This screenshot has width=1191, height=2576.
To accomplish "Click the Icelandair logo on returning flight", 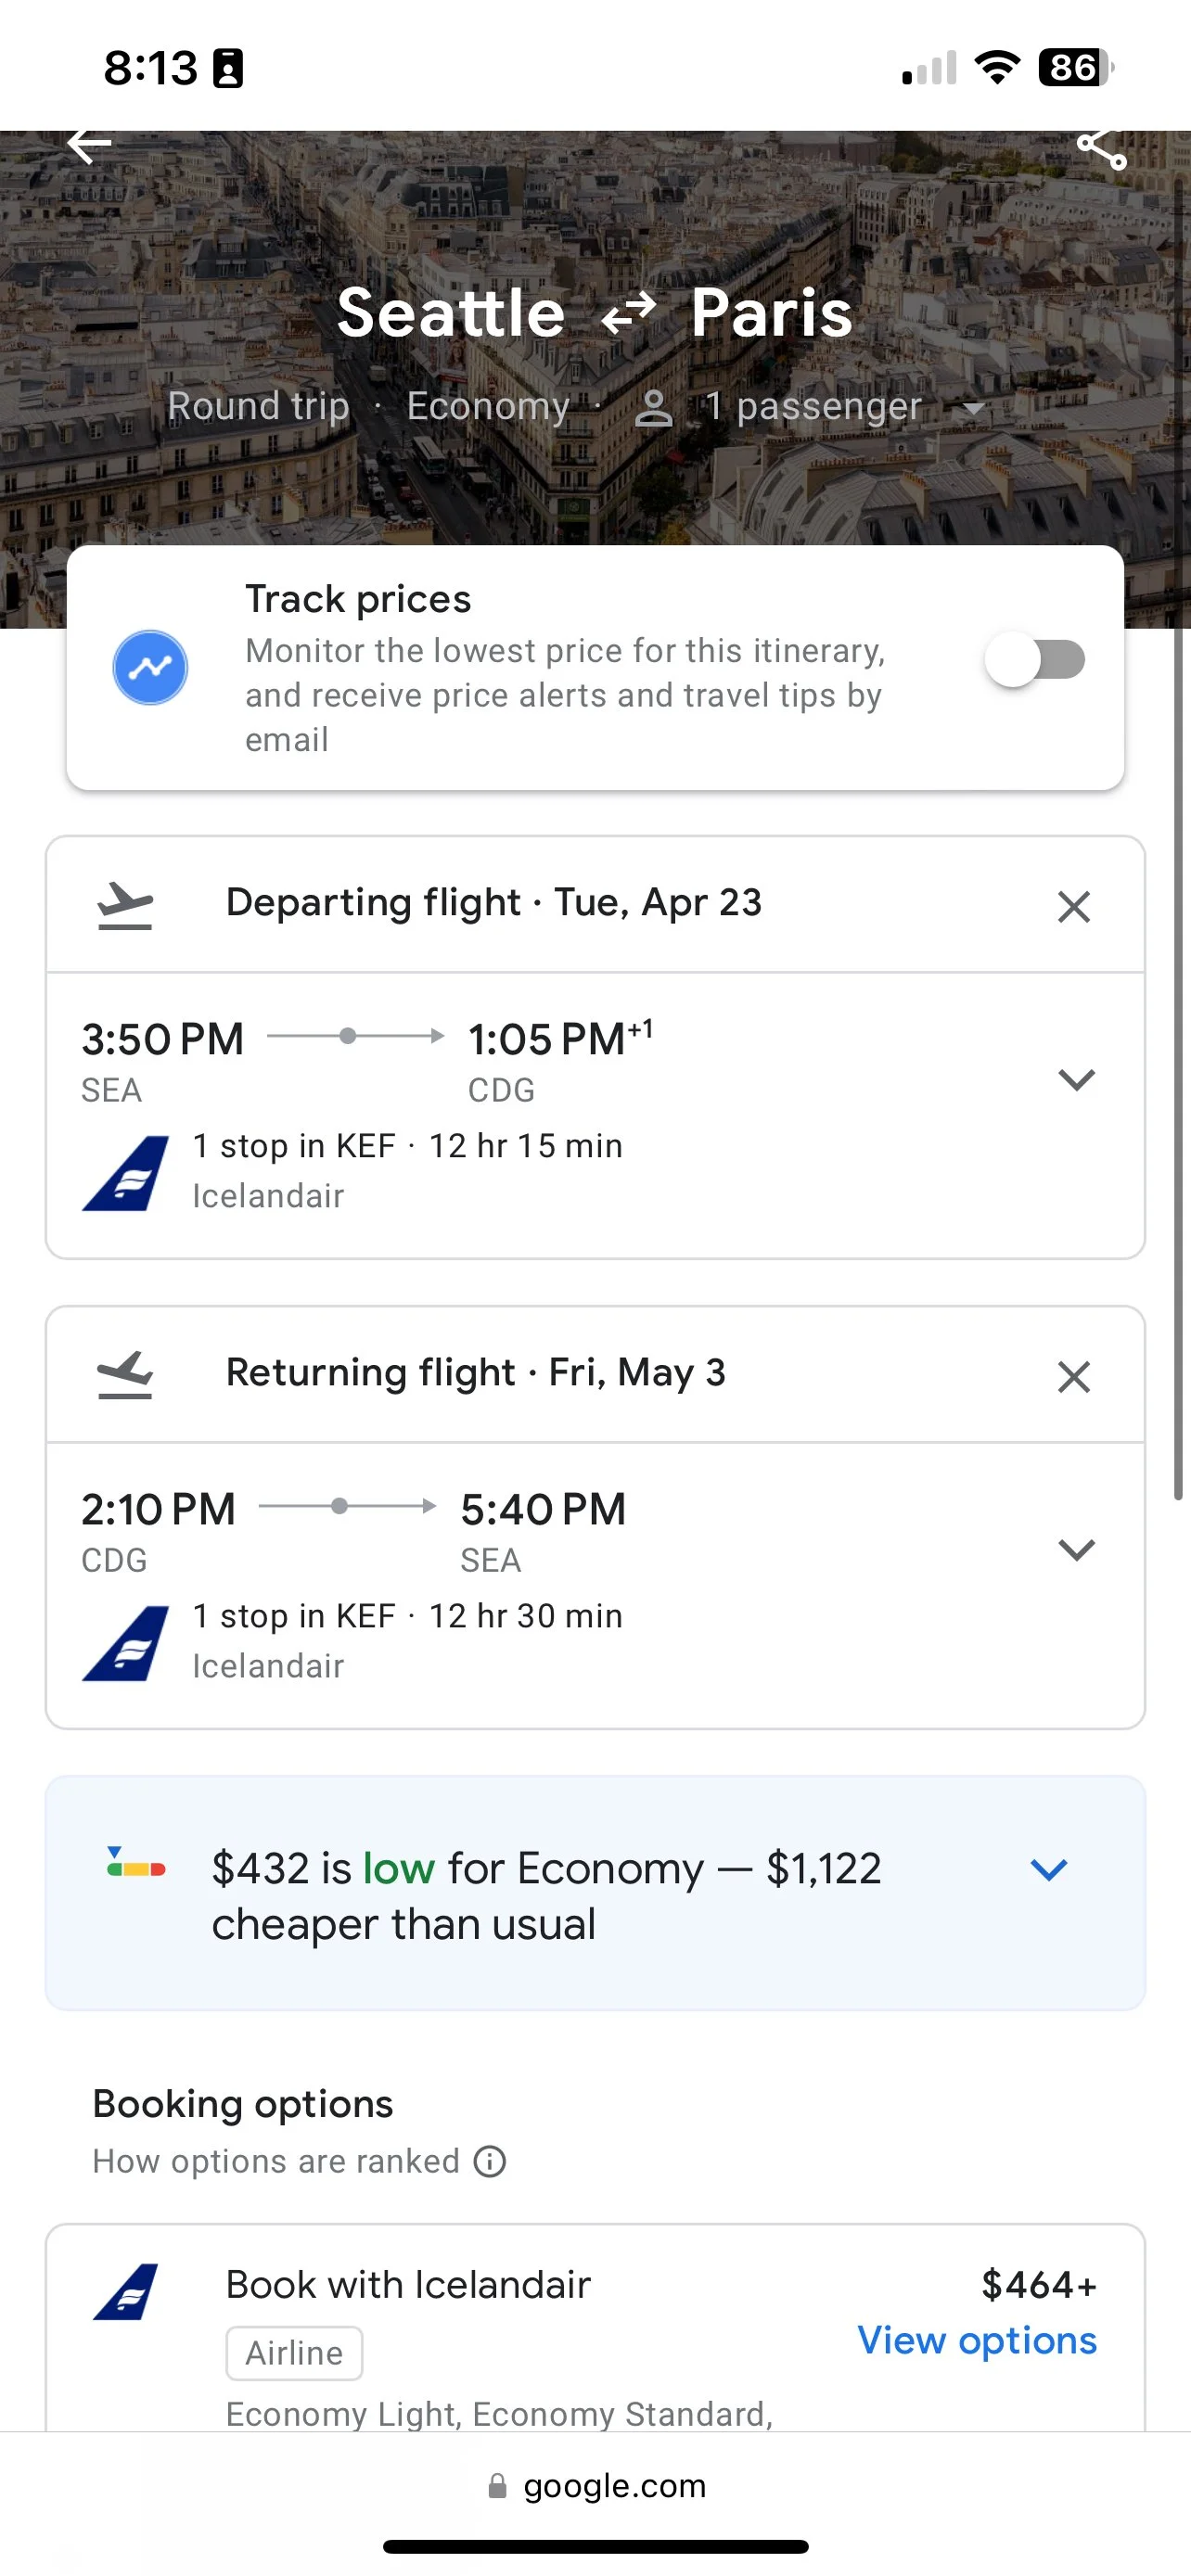I will [126, 1643].
